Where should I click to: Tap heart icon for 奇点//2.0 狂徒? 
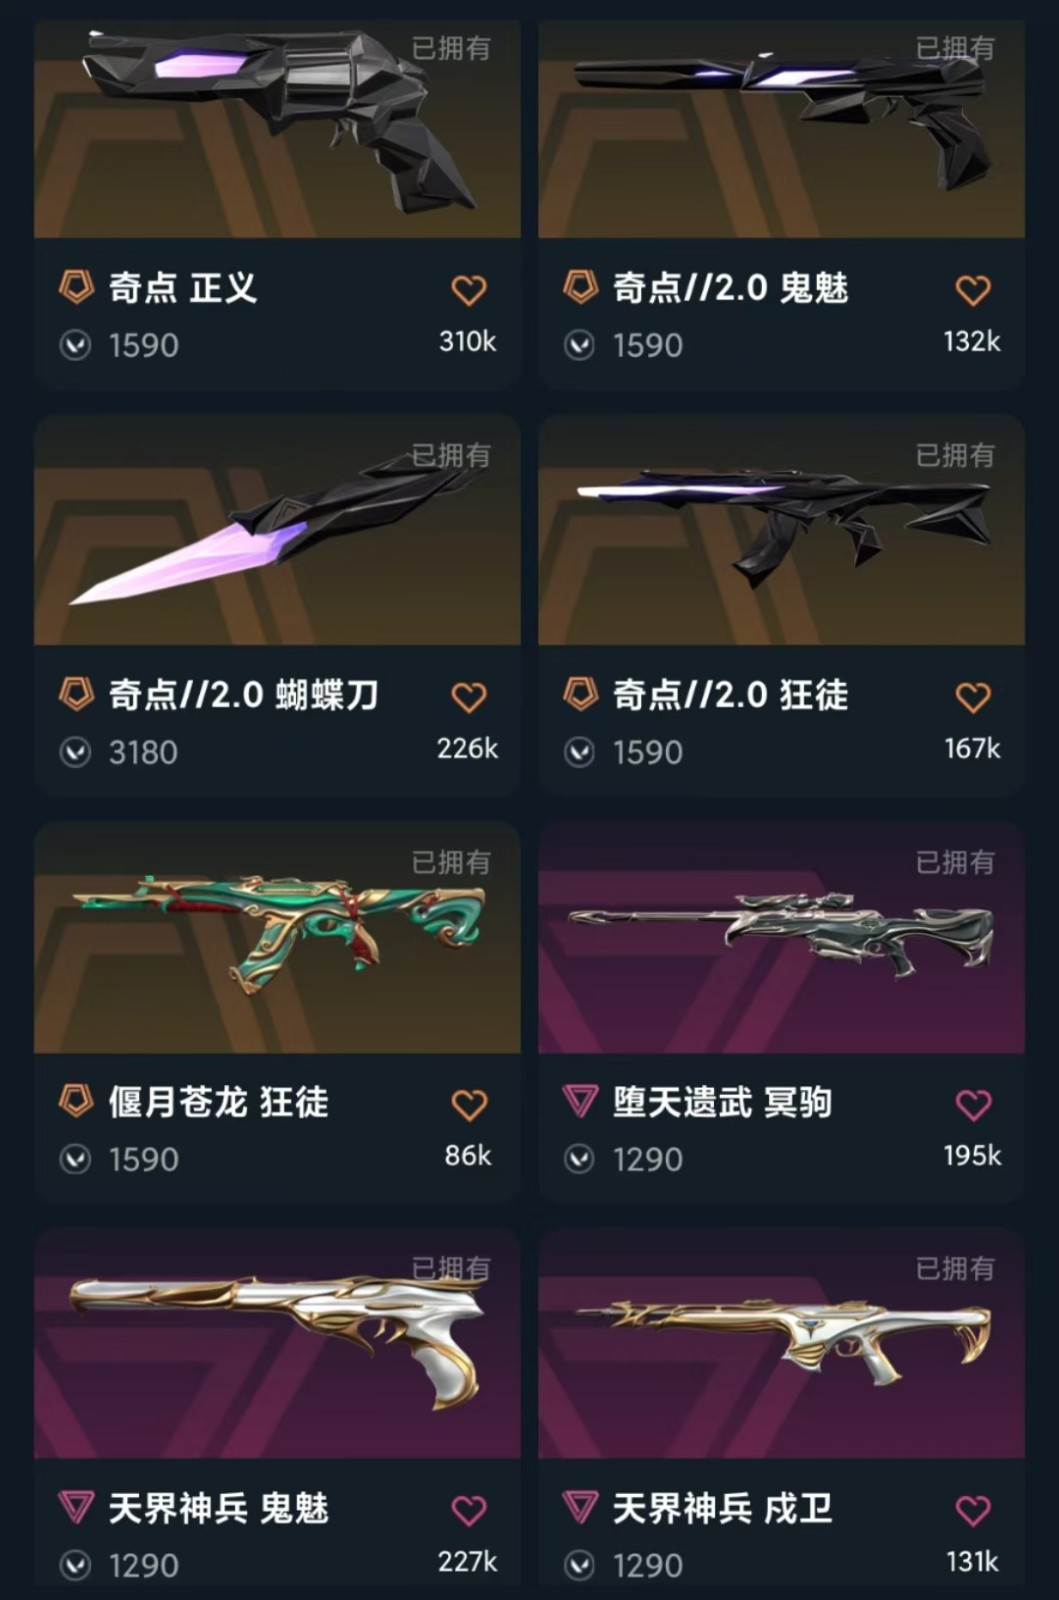[x=973, y=697]
